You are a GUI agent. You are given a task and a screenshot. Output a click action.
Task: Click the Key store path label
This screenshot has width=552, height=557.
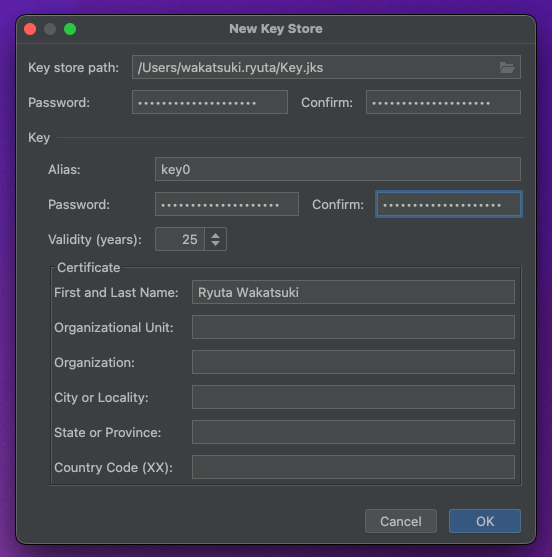click(x=74, y=67)
